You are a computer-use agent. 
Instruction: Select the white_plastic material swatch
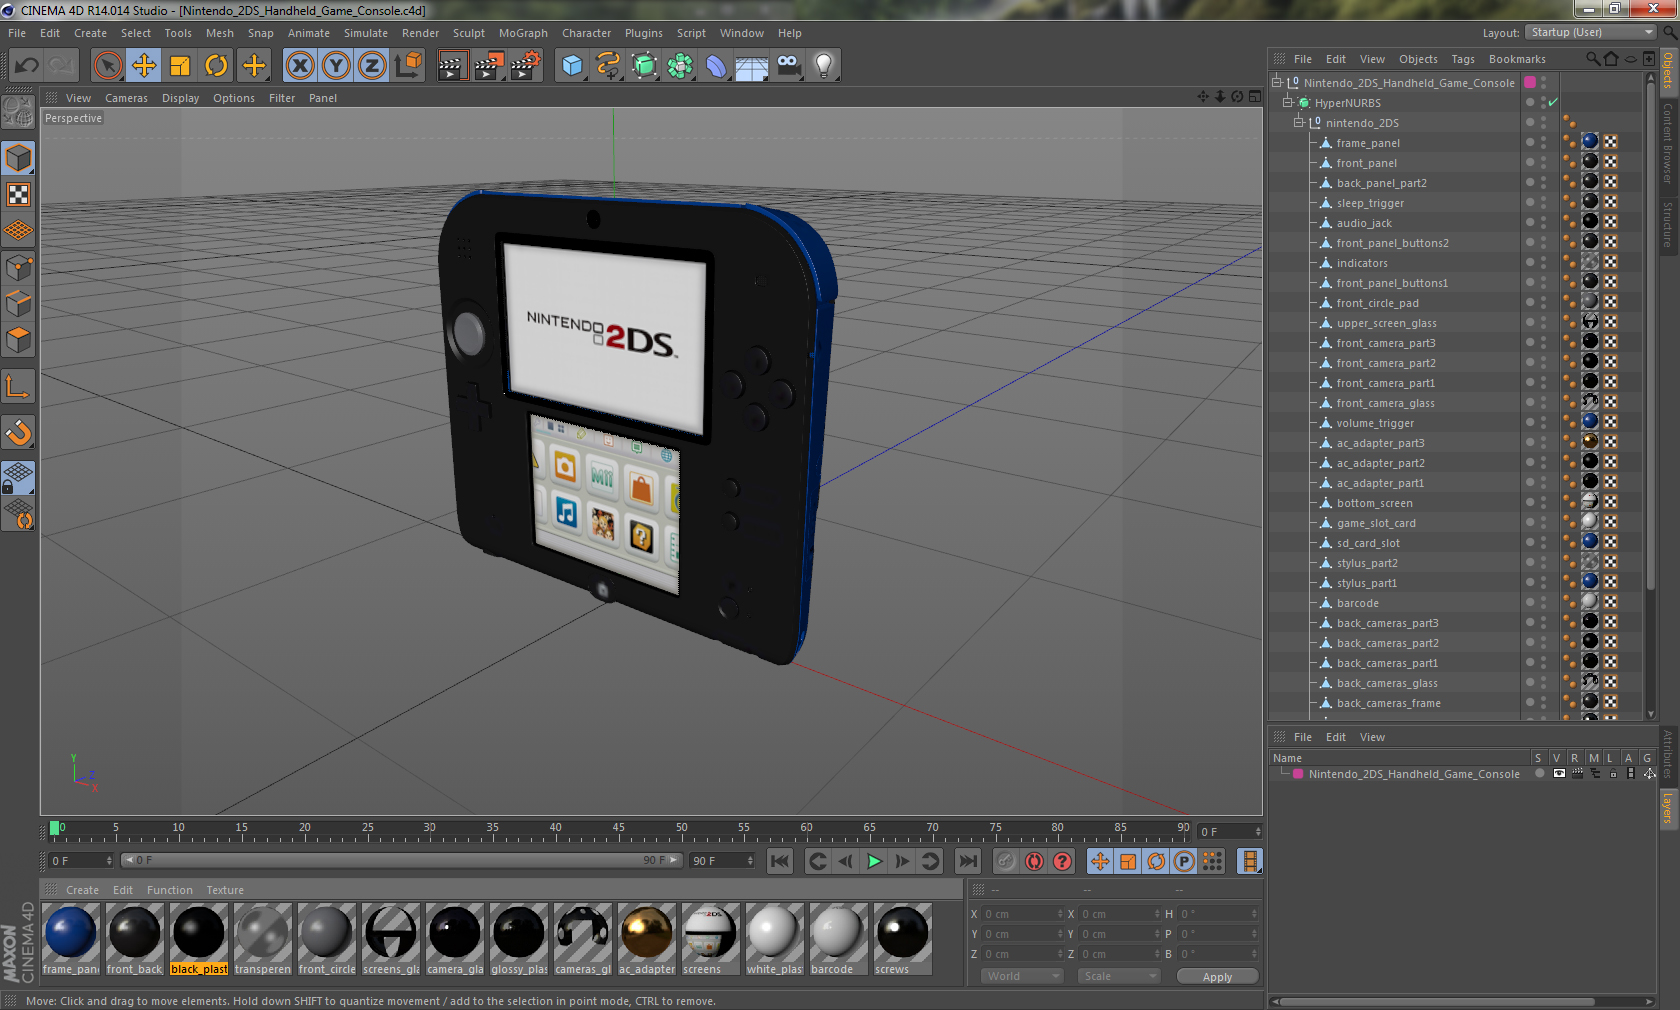774,933
